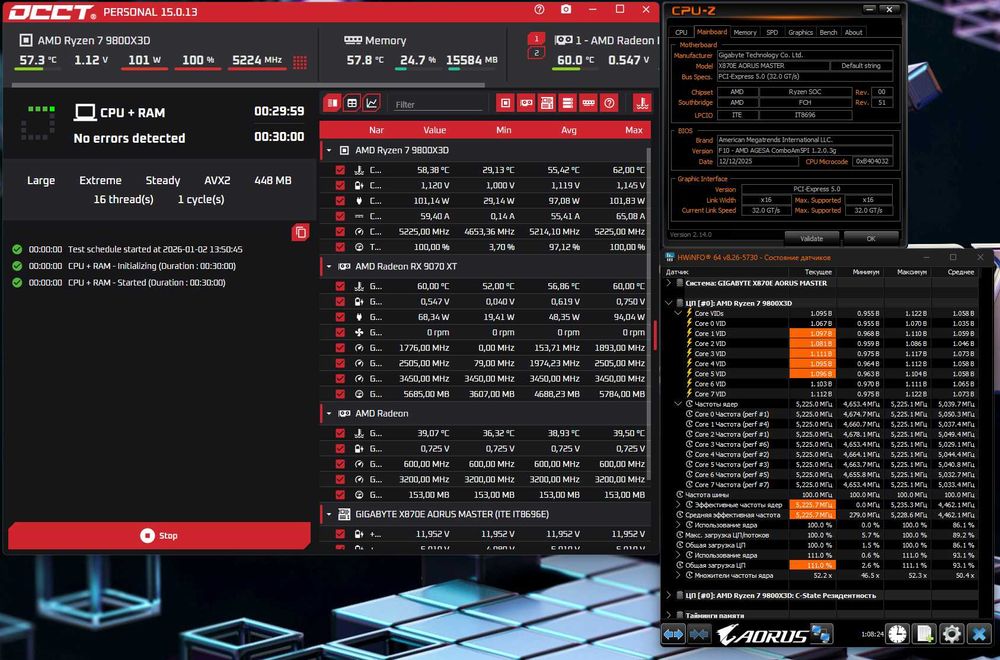Screen dimensions: 1000x660
Task: Open the Graphics tab in CPU-Z
Action: [800, 33]
